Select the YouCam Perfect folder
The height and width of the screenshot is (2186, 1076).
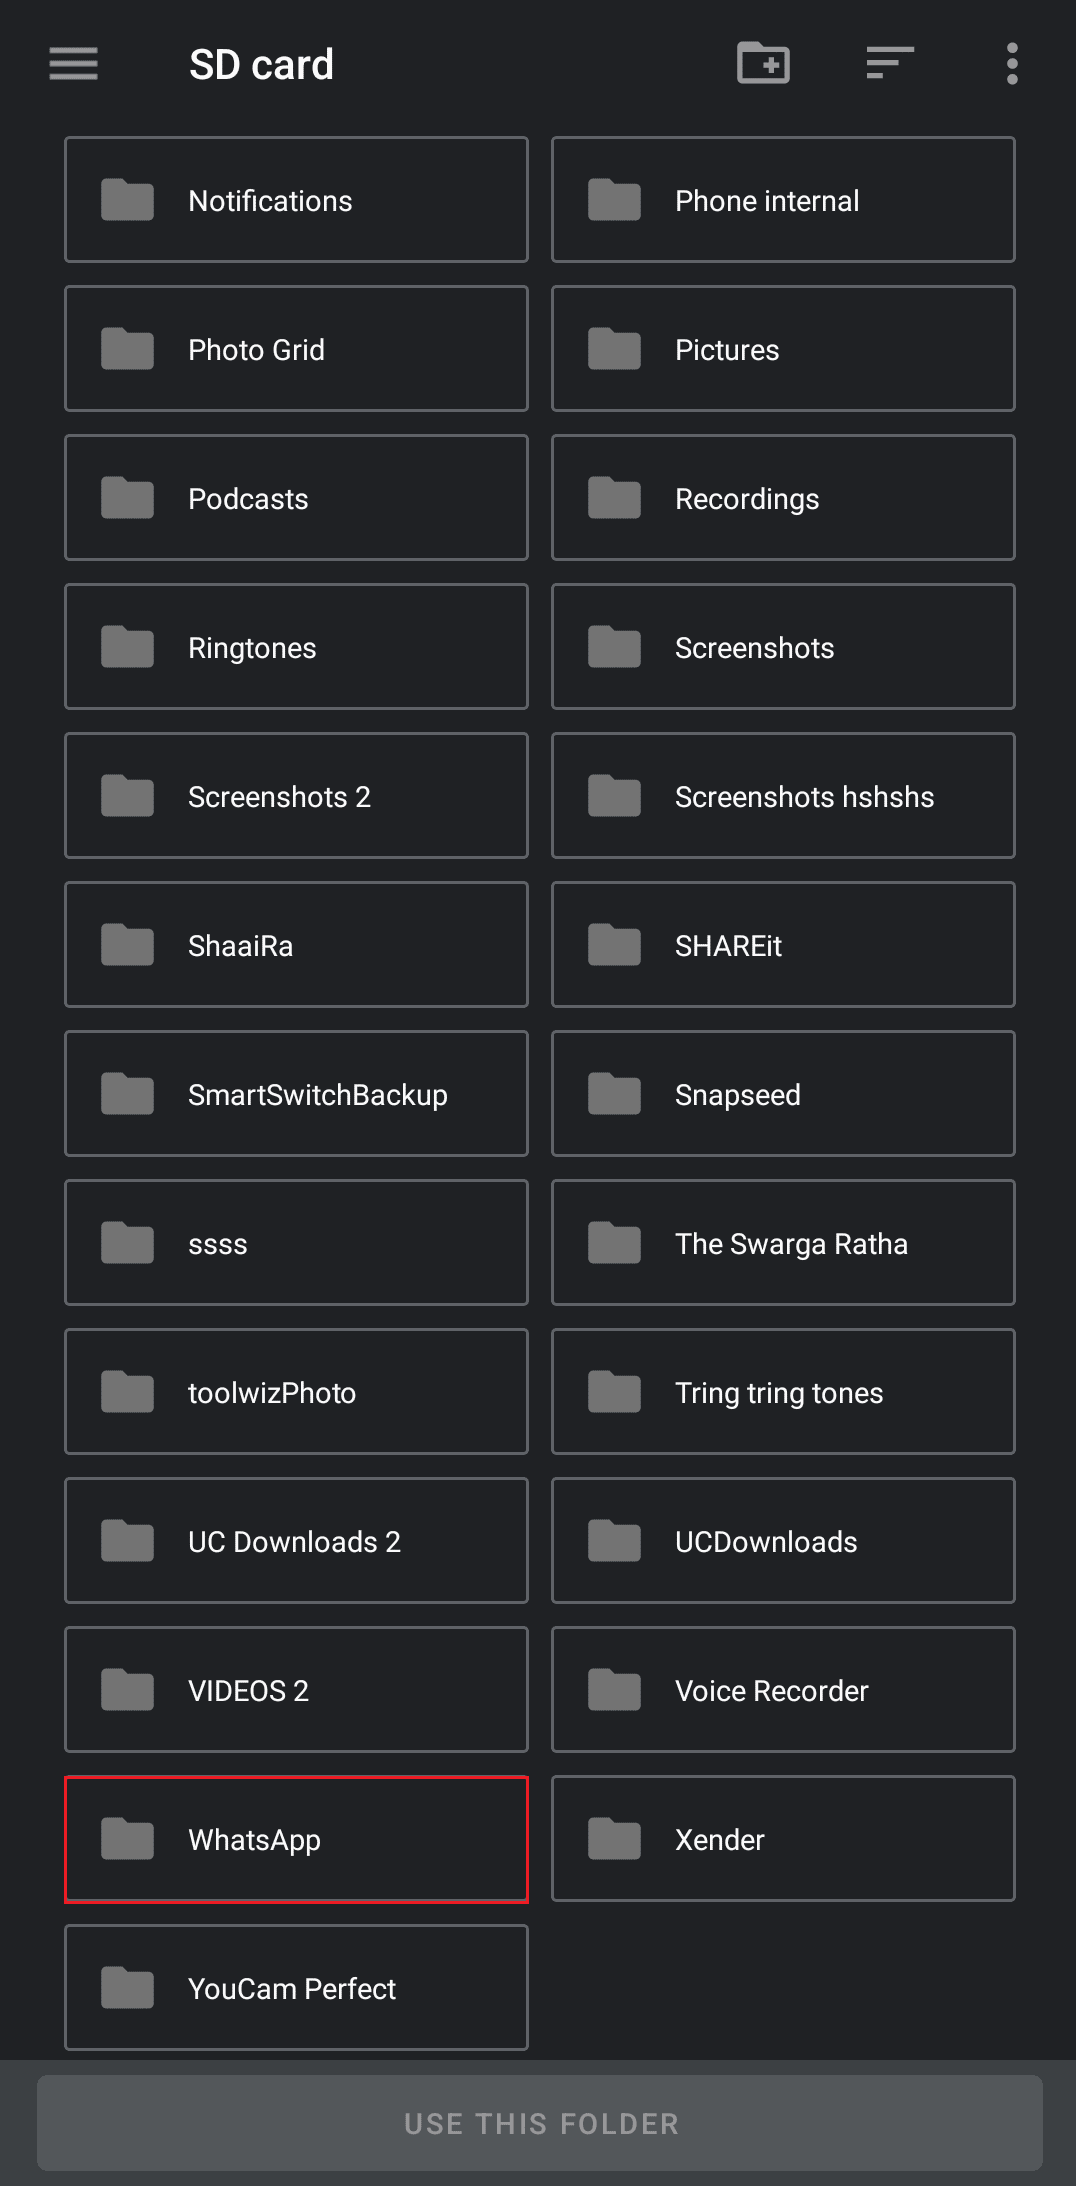point(296,1988)
